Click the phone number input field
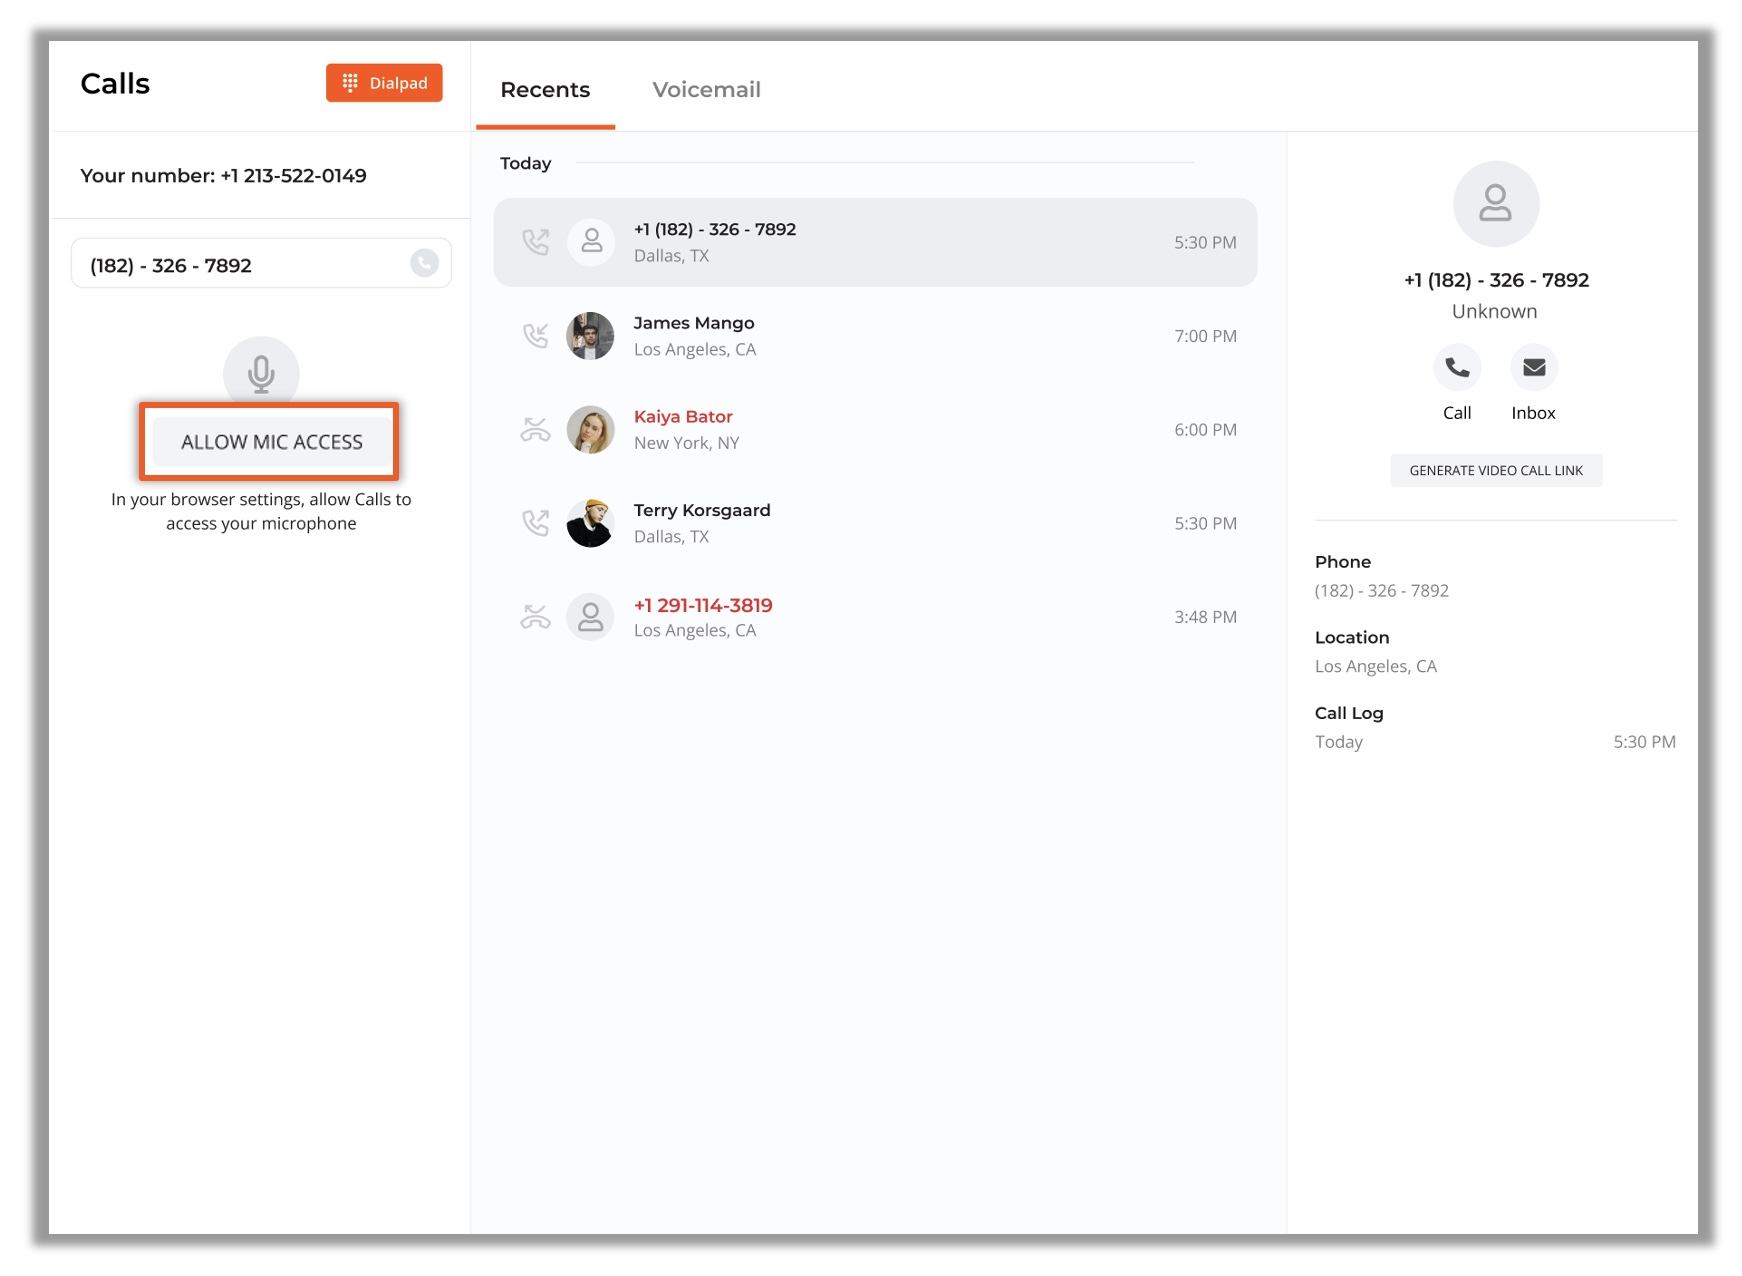The width and height of the screenshot is (1742, 1276). click(x=261, y=264)
